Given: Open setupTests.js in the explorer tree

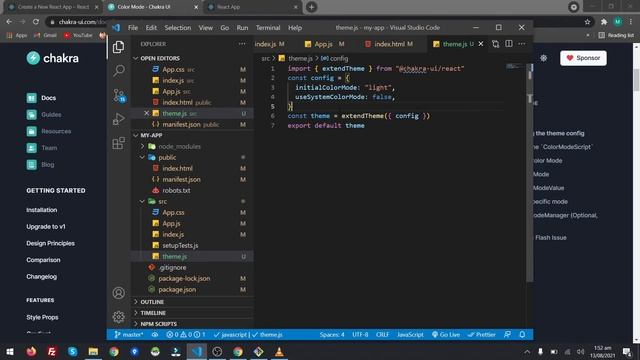Looking at the screenshot, I should (x=180, y=245).
